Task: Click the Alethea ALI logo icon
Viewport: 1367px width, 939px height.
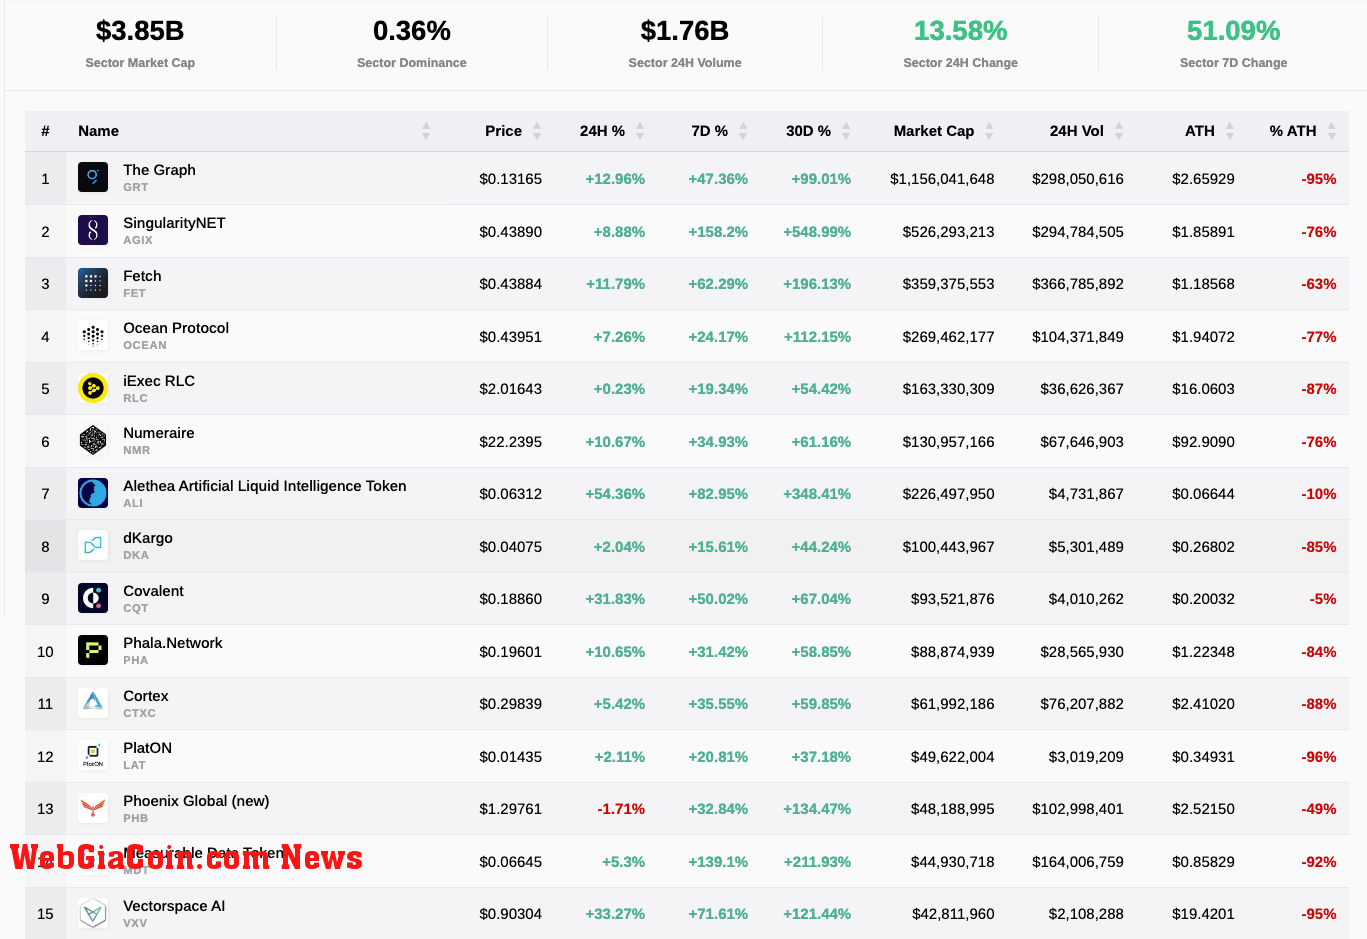Action: coord(93,493)
